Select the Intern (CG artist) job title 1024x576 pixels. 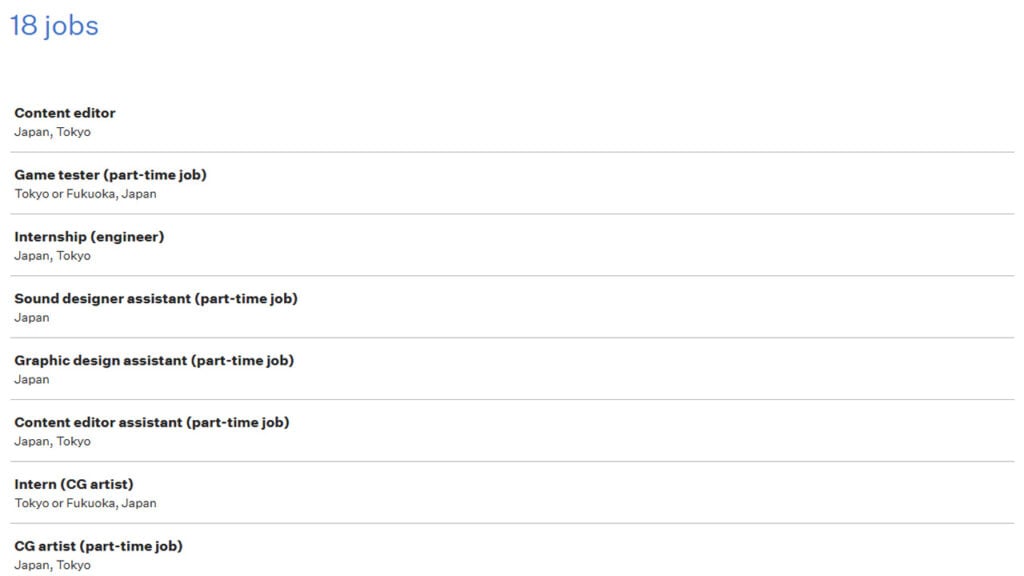(x=74, y=485)
